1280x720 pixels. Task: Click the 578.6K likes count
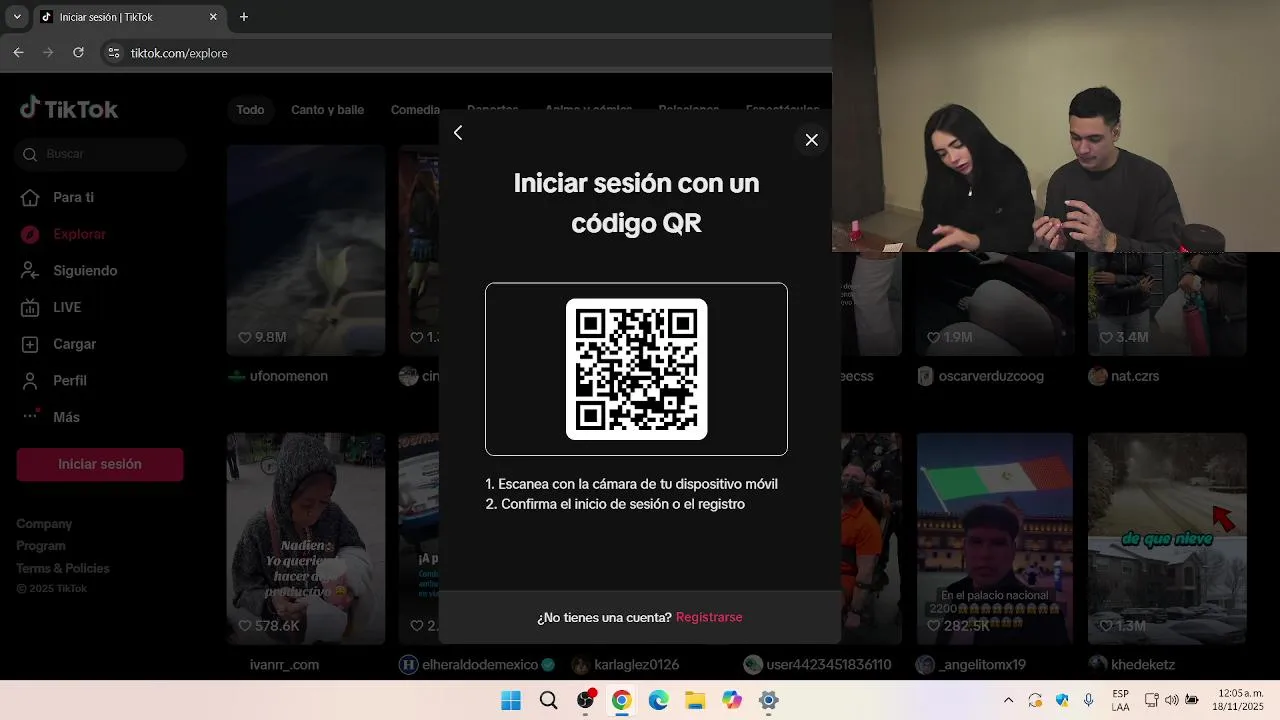(x=269, y=626)
